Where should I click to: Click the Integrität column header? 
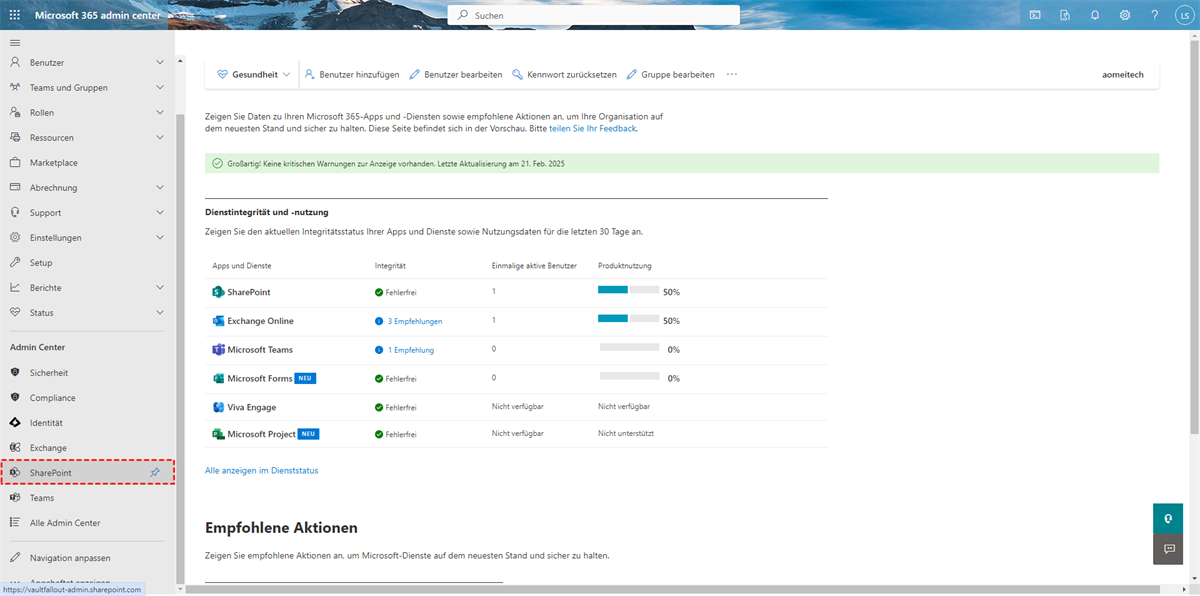pyautogui.click(x=390, y=265)
